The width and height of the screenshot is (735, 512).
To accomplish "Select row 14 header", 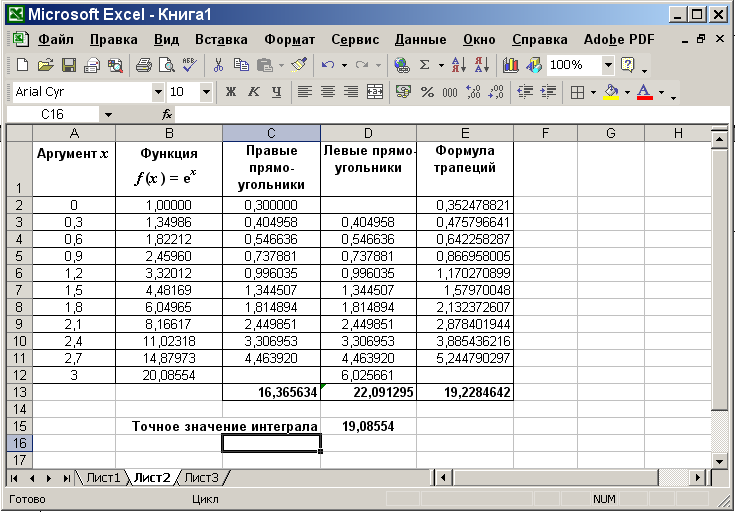I will tap(19, 409).
